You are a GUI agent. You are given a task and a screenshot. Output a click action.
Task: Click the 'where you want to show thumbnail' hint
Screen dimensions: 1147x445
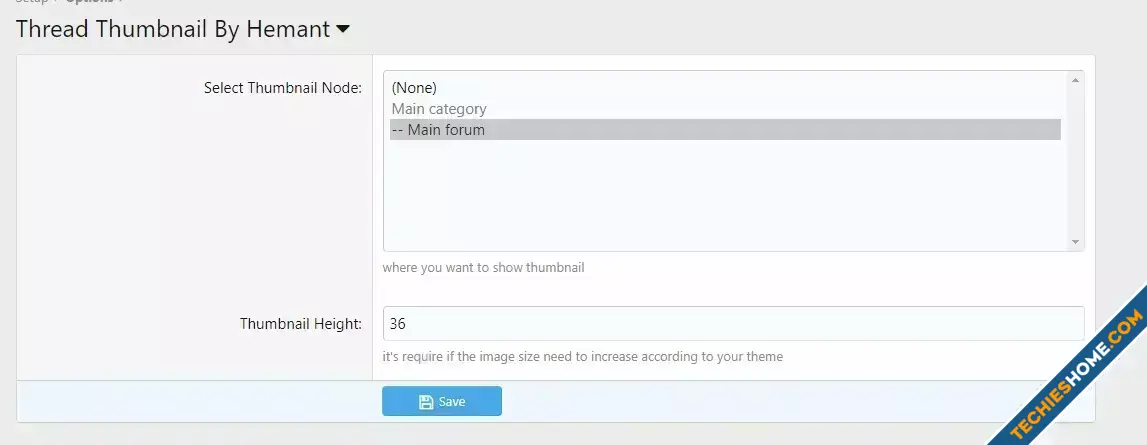point(484,267)
